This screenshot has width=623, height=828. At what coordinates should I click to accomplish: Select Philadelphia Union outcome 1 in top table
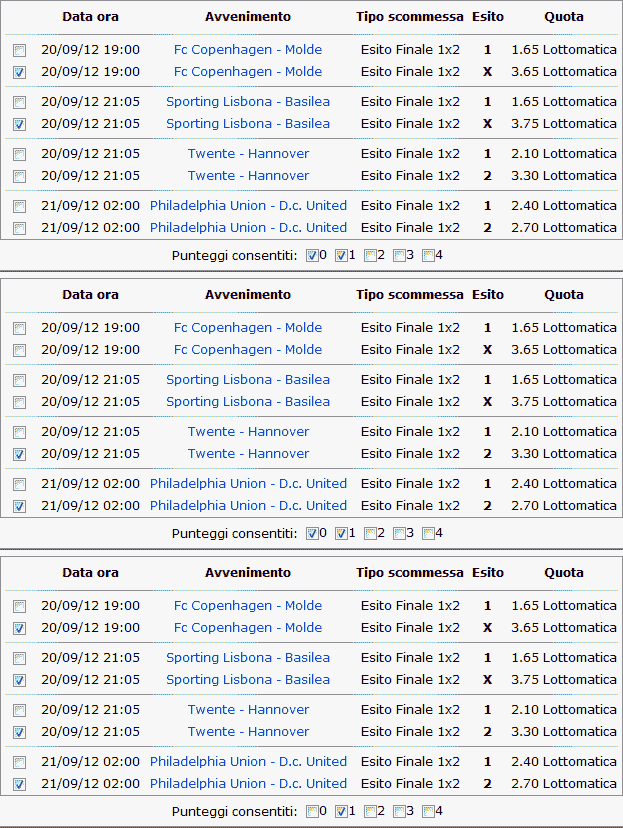coord(20,206)
